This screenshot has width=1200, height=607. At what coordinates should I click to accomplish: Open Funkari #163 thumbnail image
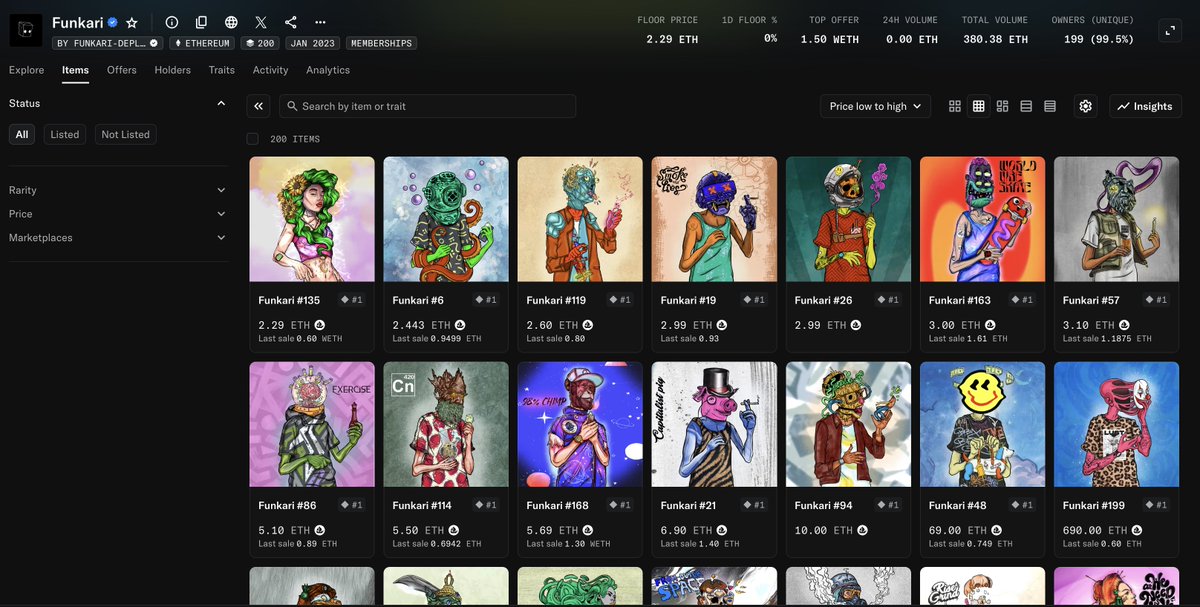click(x=982, y=219)
